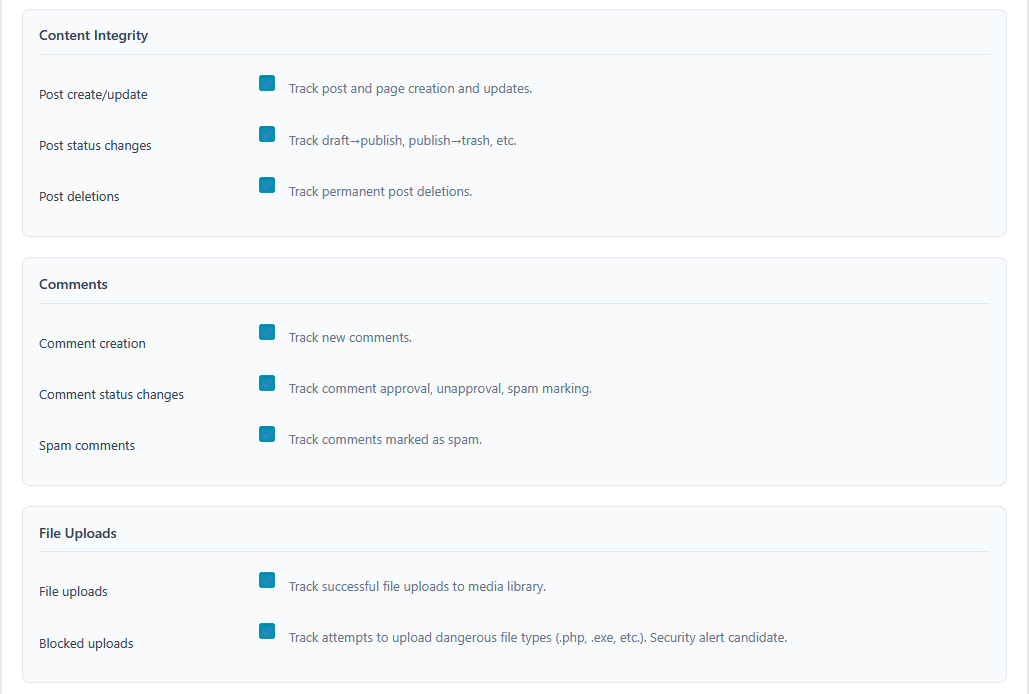This screenshot has width=1029, height=694.
Task: Click the description 'Track new comments.'
Action: point(350,337)
